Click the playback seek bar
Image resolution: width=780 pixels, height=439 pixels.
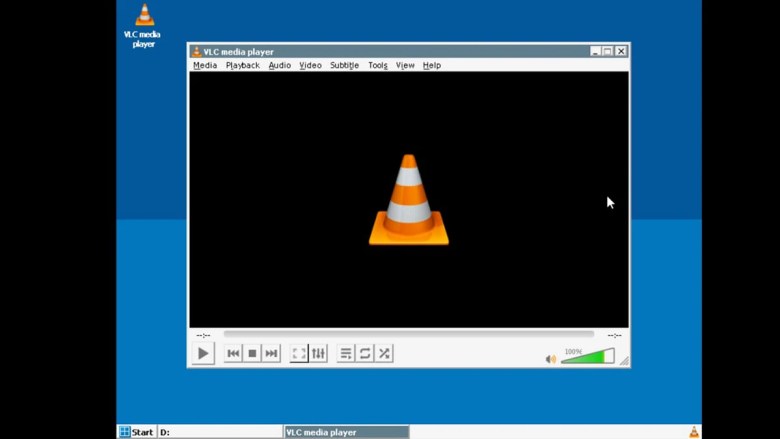pos(408,334)
